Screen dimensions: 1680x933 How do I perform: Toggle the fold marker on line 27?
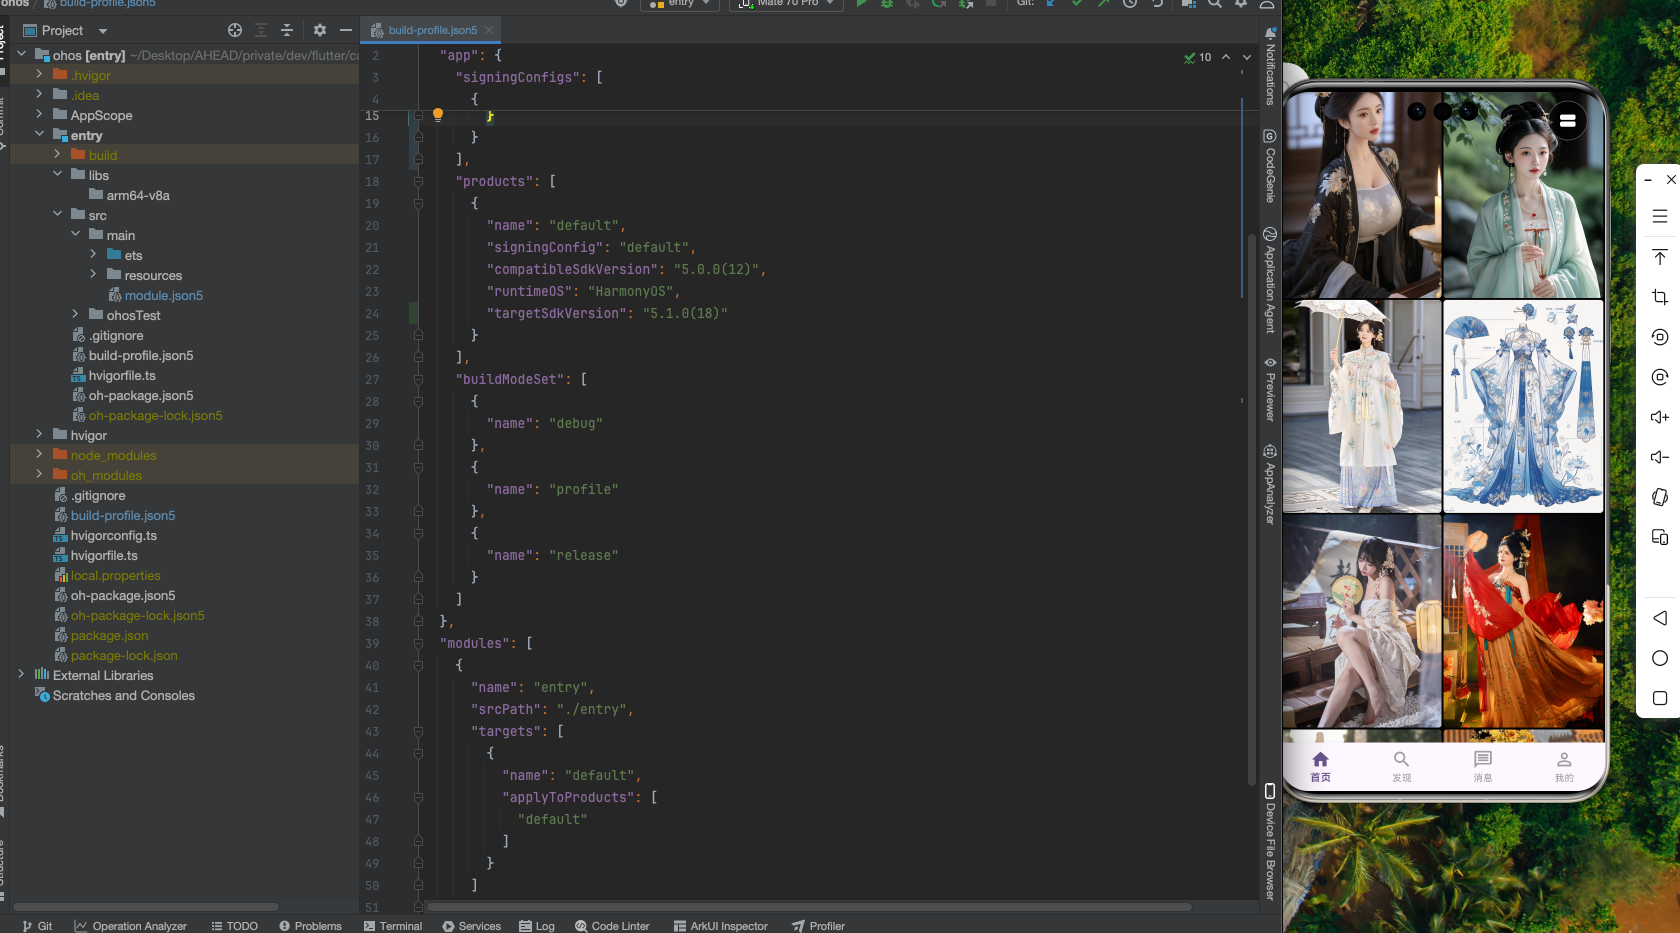418,380
